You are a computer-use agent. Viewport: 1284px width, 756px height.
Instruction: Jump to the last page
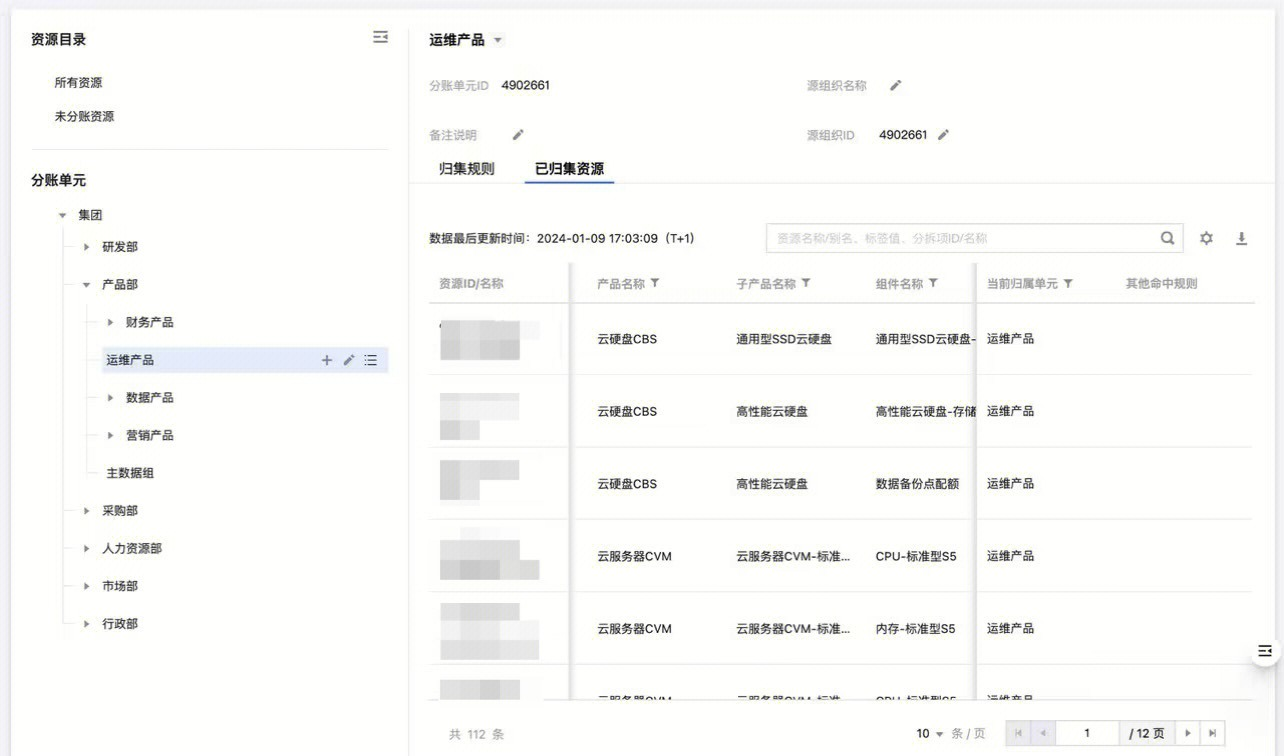tap(1212, 734)
